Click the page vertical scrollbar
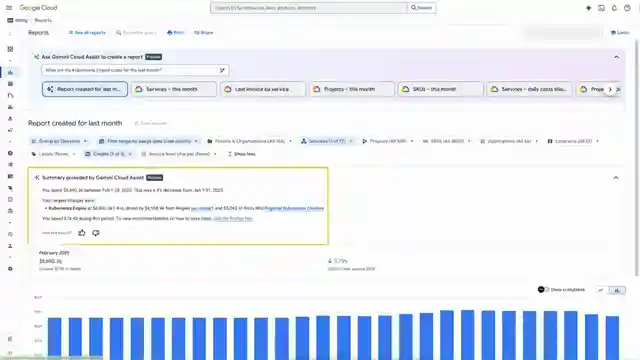The image size is (640, 360). (x=637, y=158)
